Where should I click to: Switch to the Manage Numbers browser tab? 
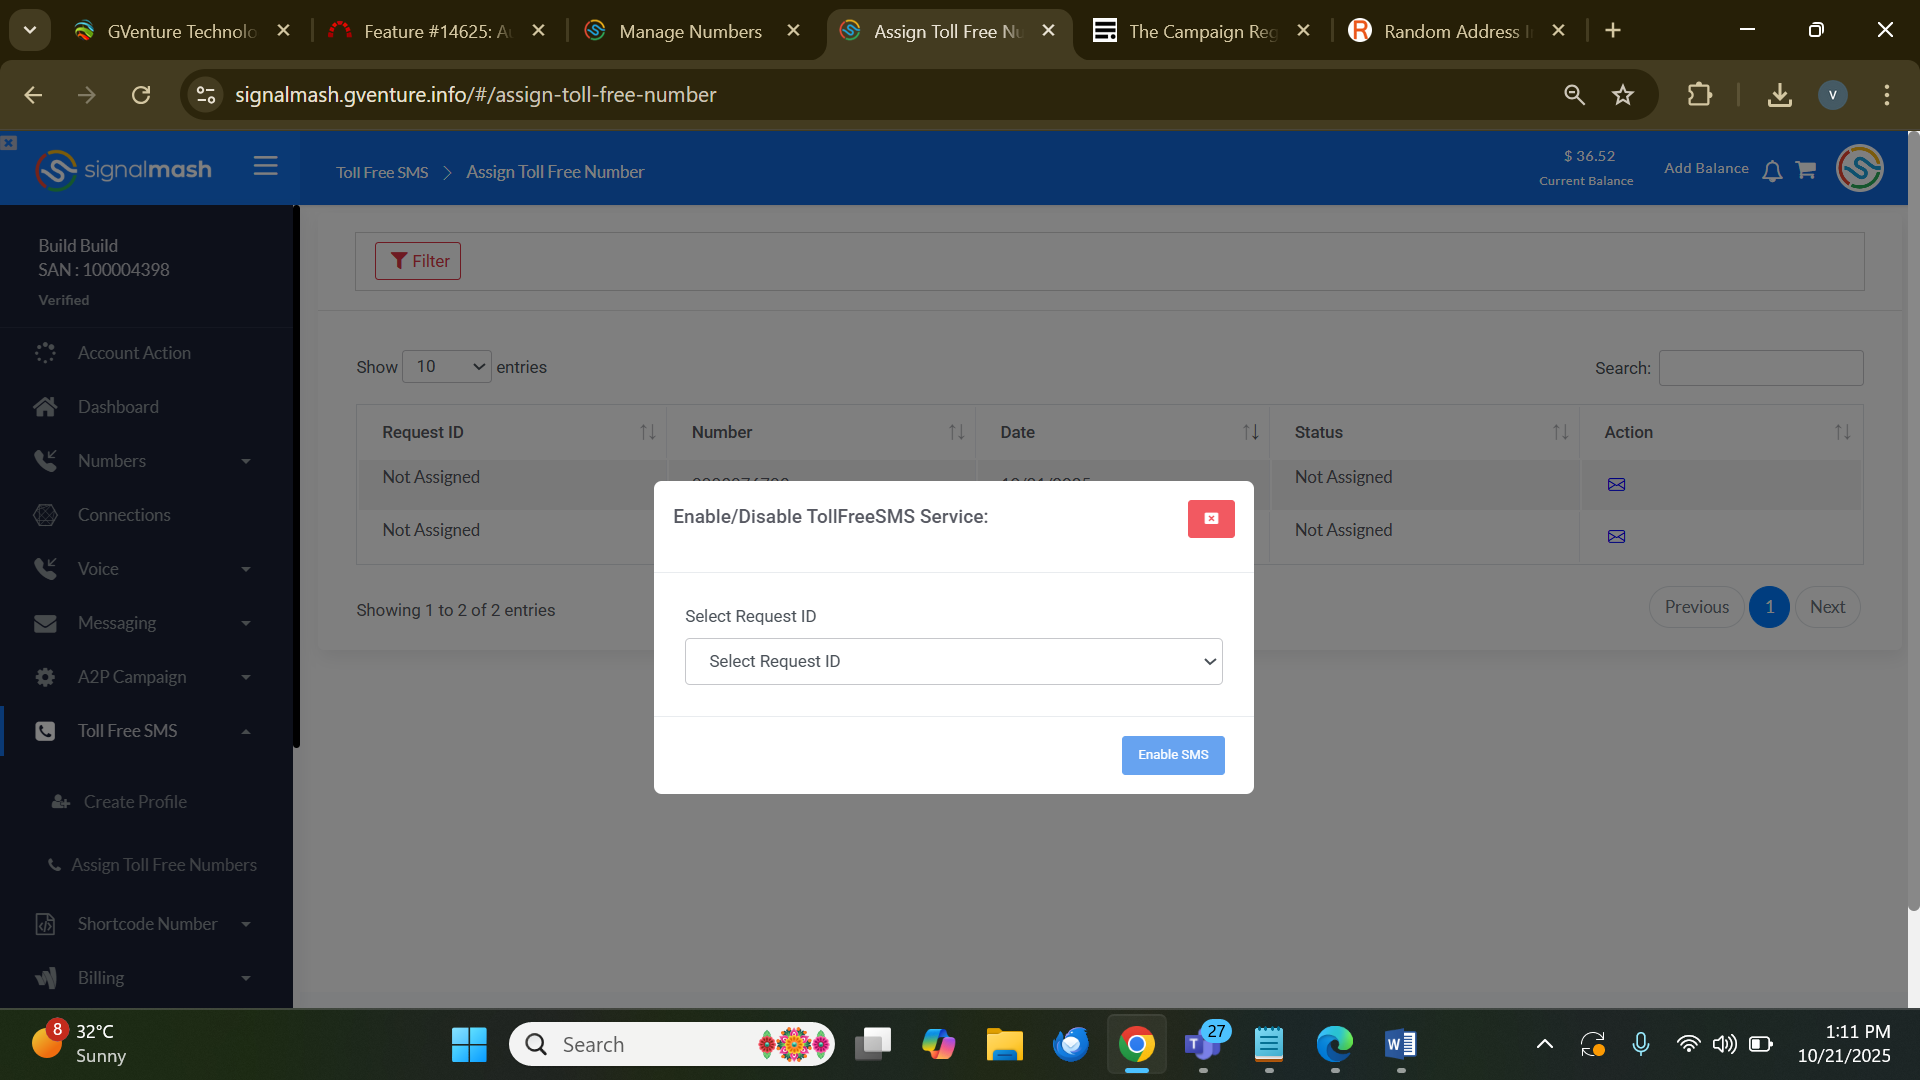pyautogui.click(x=690, y=31)
